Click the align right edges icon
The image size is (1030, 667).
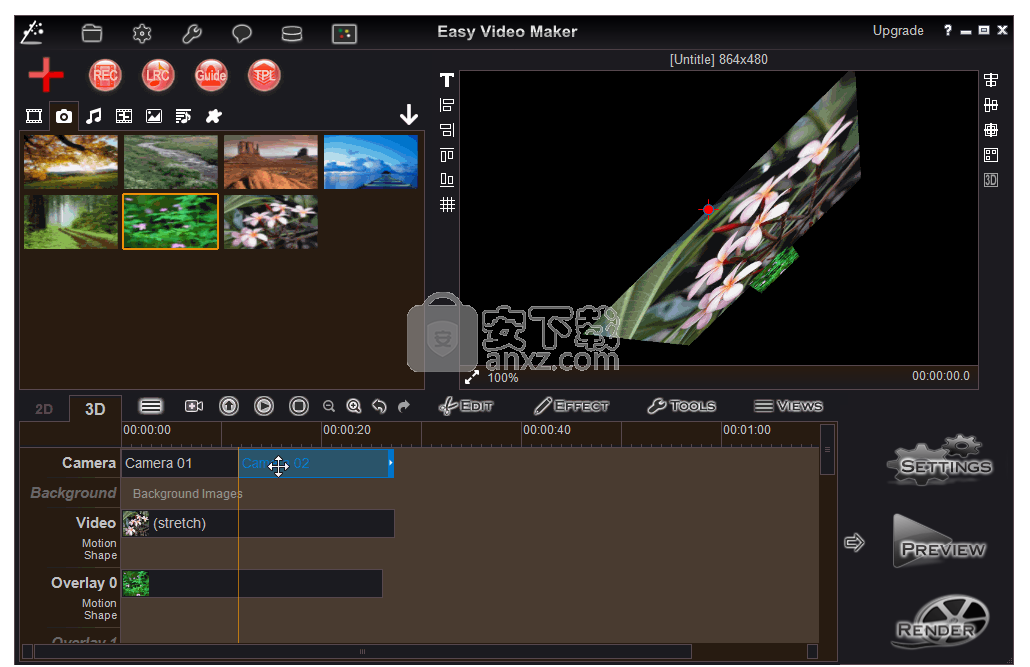pyautogui.click(x=447, y=130)
